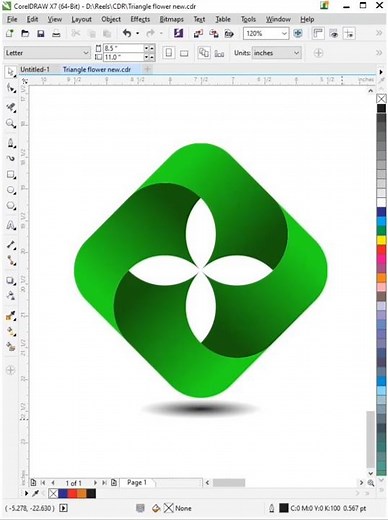Click the page width 8.5 field
Screen dimensions: 388x520
[123, 48]
